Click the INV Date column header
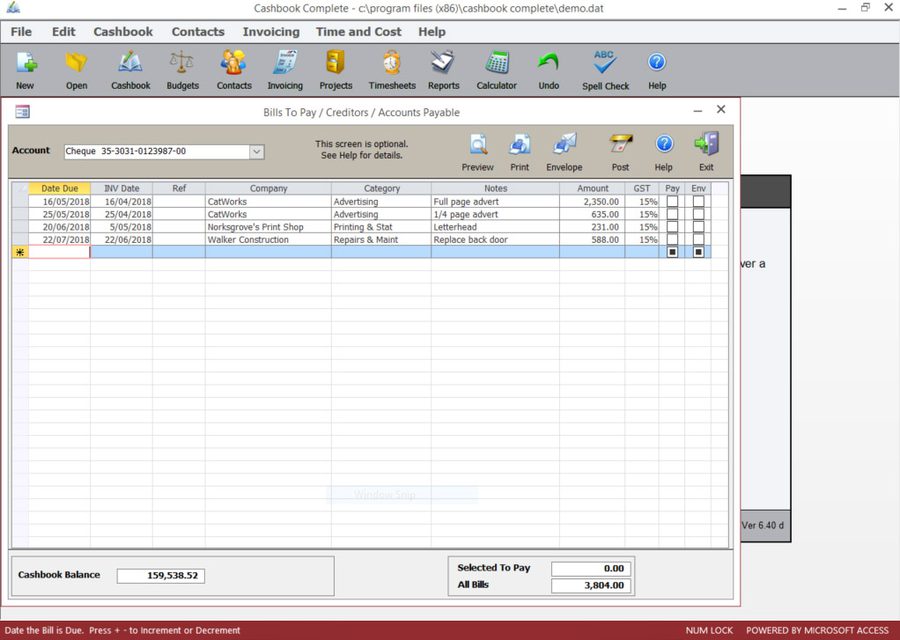The height and width of the screenshot is (640, 900). (x=122, y=188)
